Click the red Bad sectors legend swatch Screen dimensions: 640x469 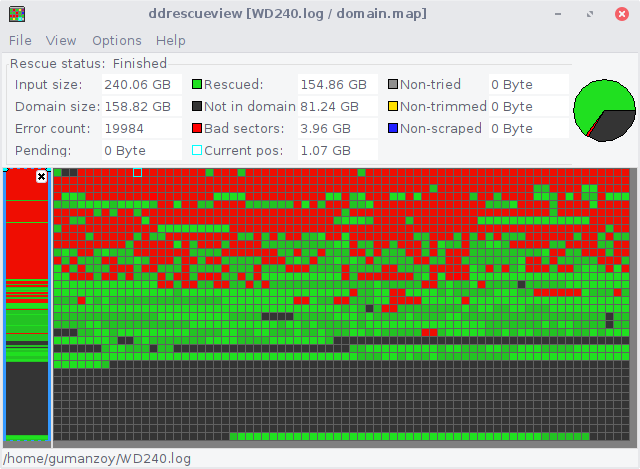(197, 128)
